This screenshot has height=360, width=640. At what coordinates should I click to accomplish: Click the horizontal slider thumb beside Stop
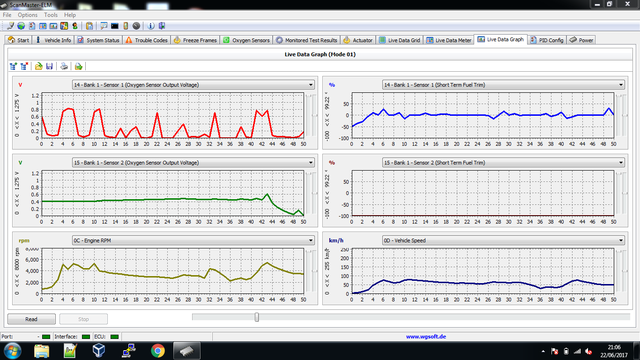point(257,317)
